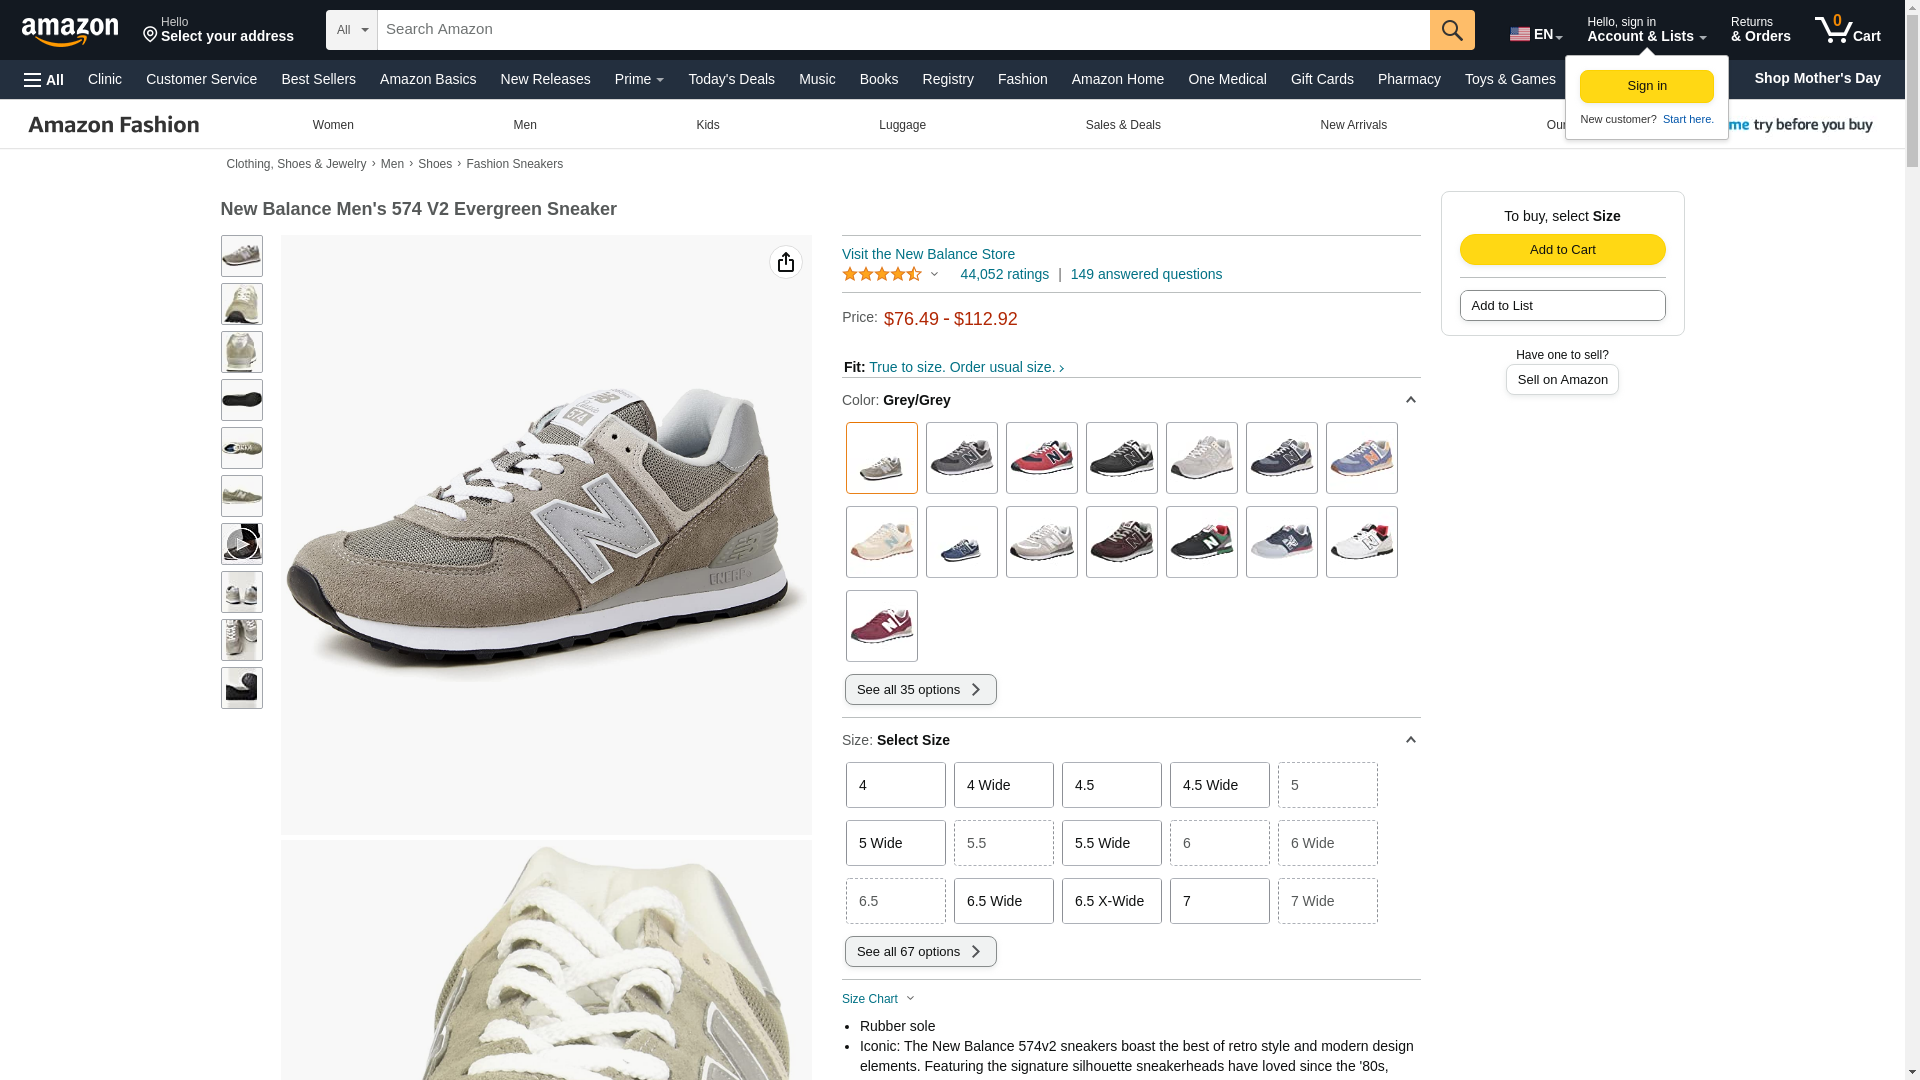Open the search category All dropdown
The height and width of the screenshot is (1080, 1920).
tap(352, 30)
